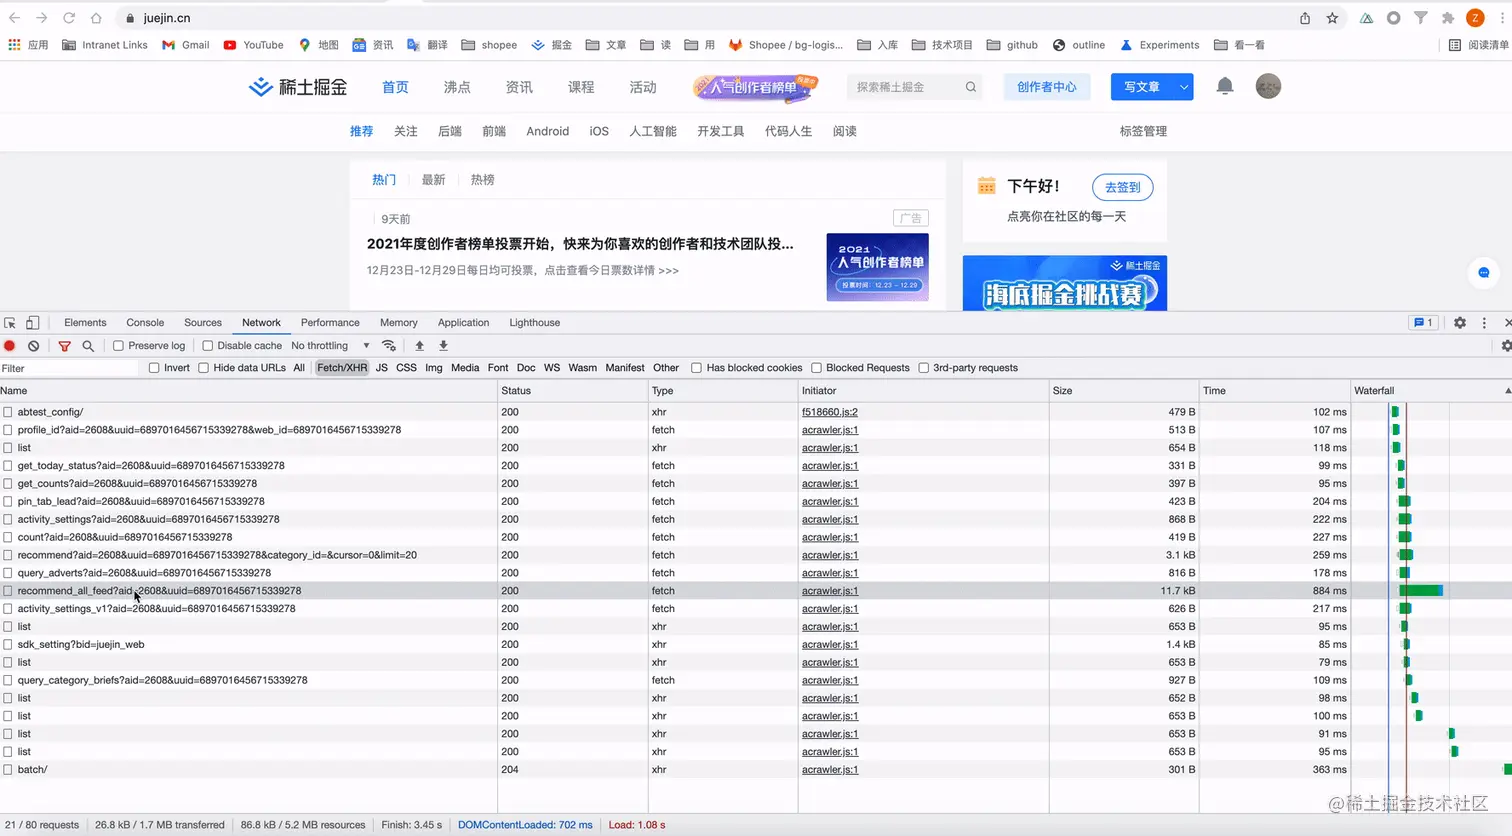Stop recording network log with red button
Image resolution: width=1512 pixels, height=836 pixels.
(10, 346)
